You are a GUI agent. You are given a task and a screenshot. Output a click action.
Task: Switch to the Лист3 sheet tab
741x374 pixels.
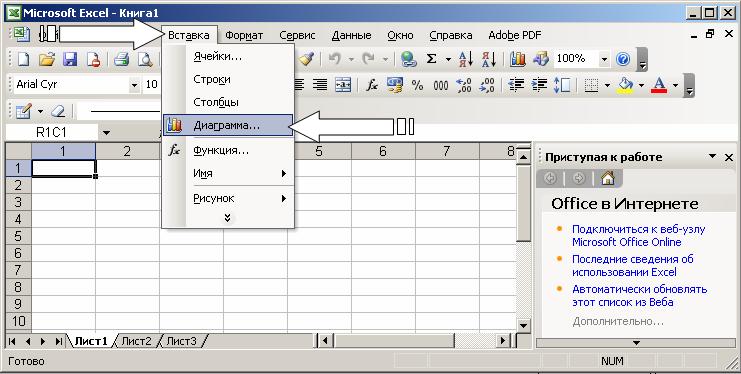point(181,341)
